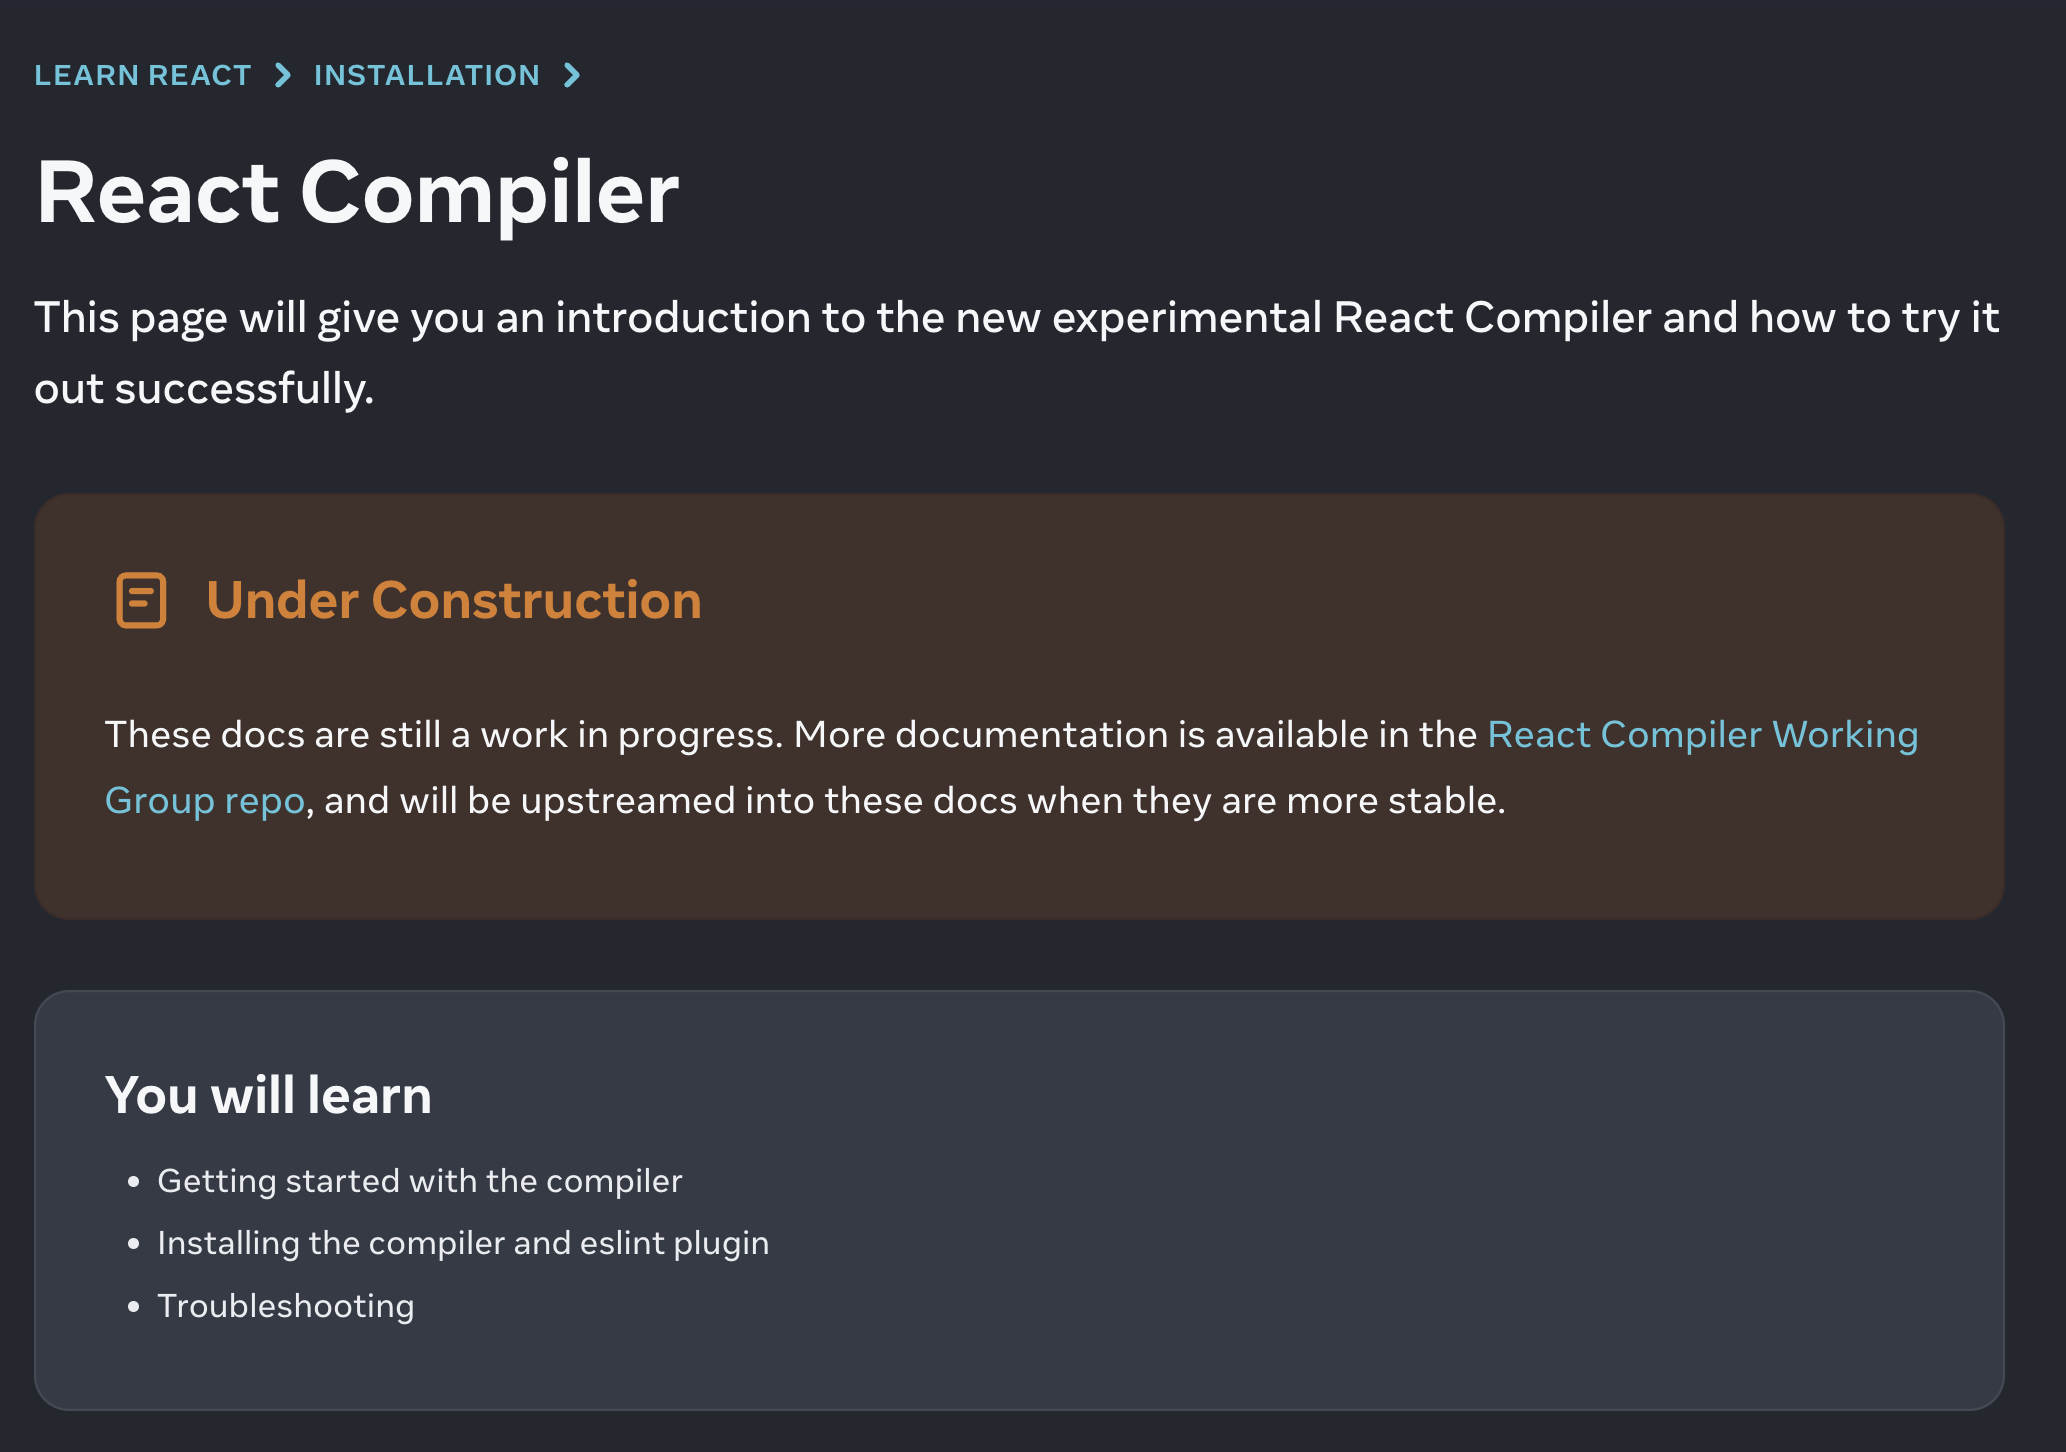Click the chevron right after LEARN REACT
Image resolution: width=2066 pixels, height=1452 pixels.
(283, 75)
